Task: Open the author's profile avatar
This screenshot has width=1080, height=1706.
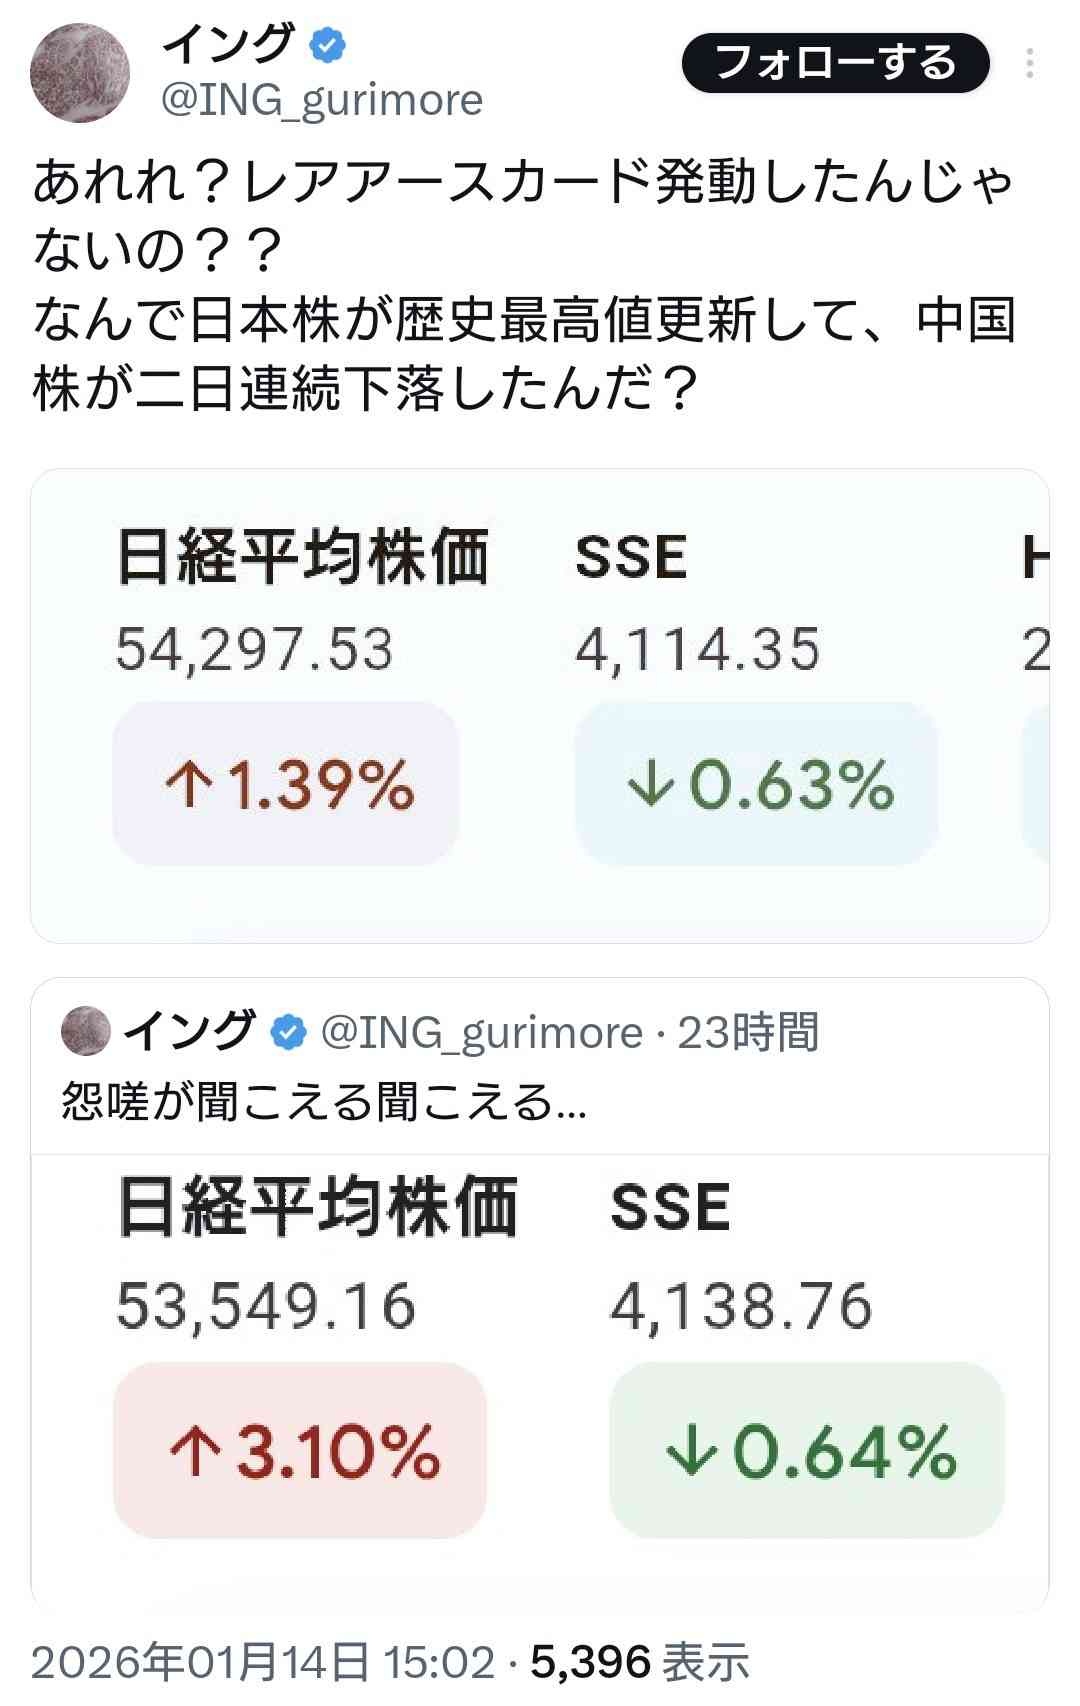Action: click(x=80, y=73)
